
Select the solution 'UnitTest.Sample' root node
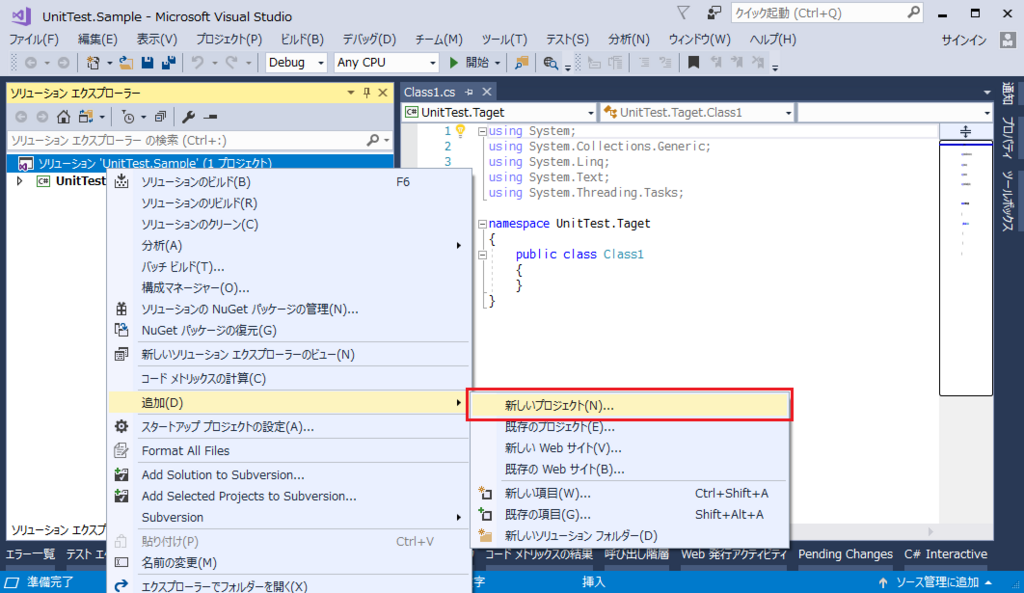[200, 163]
